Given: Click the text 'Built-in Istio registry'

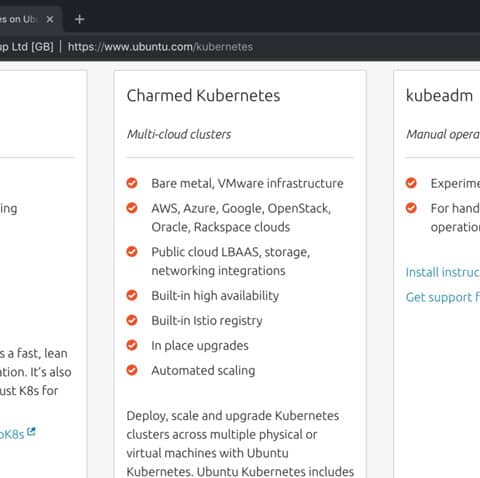Looking at the screenshot, I should pyautogui.click(x=207, y=321).
